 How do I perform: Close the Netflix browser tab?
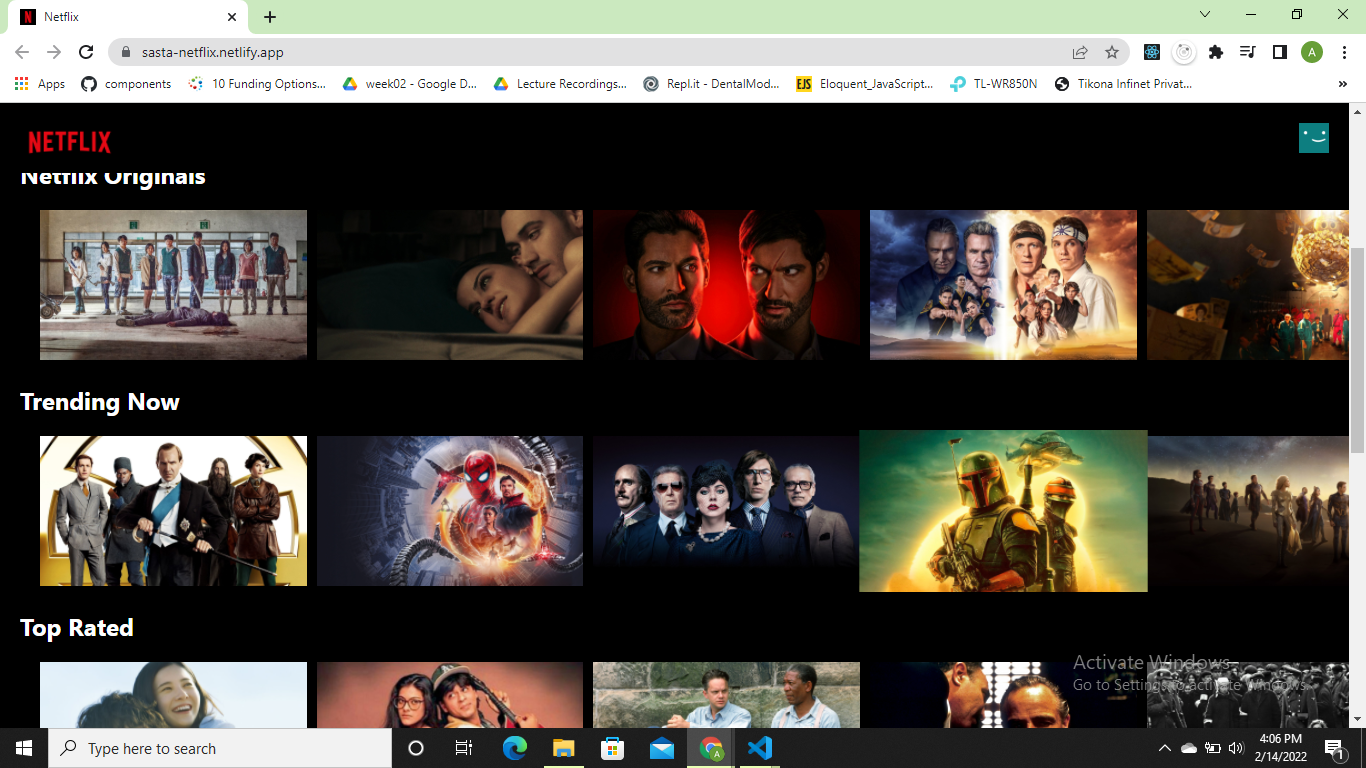pyautogui.click(x=232, y=17)
